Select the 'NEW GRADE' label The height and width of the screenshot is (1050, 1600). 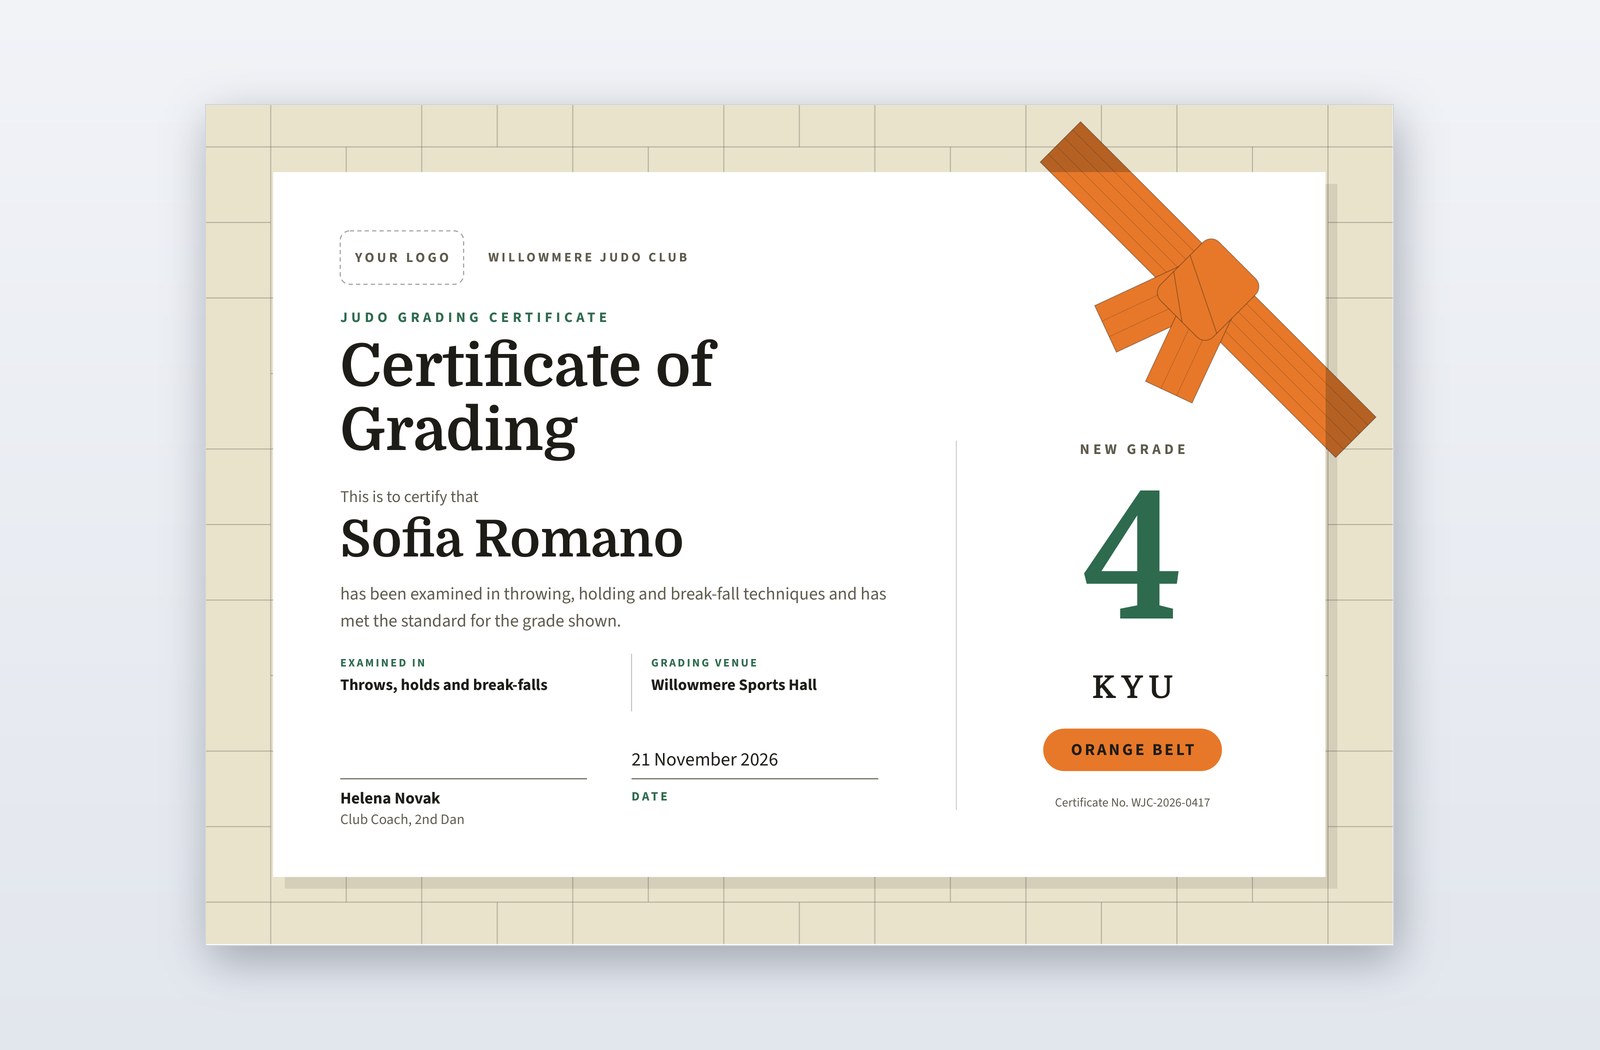click(1133, 450)
